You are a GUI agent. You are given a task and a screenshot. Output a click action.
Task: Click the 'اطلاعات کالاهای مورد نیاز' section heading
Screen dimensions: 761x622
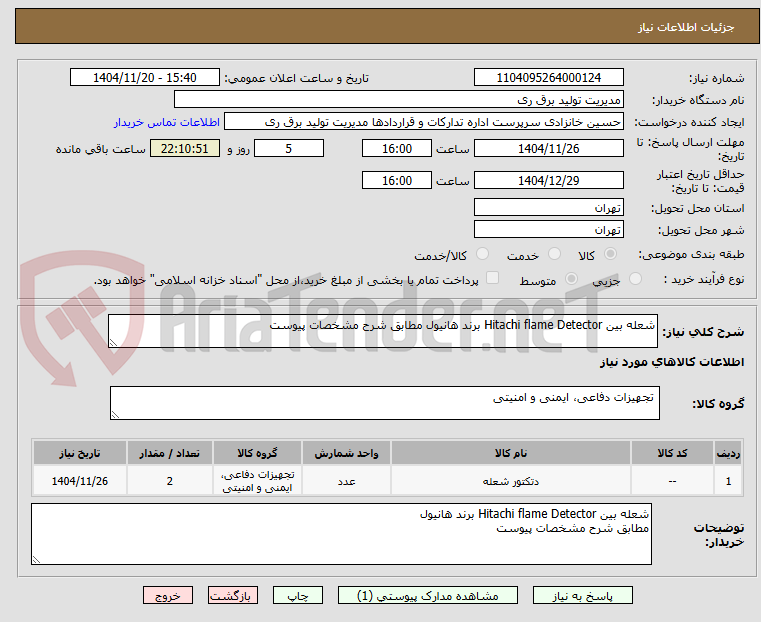(672, 362)
